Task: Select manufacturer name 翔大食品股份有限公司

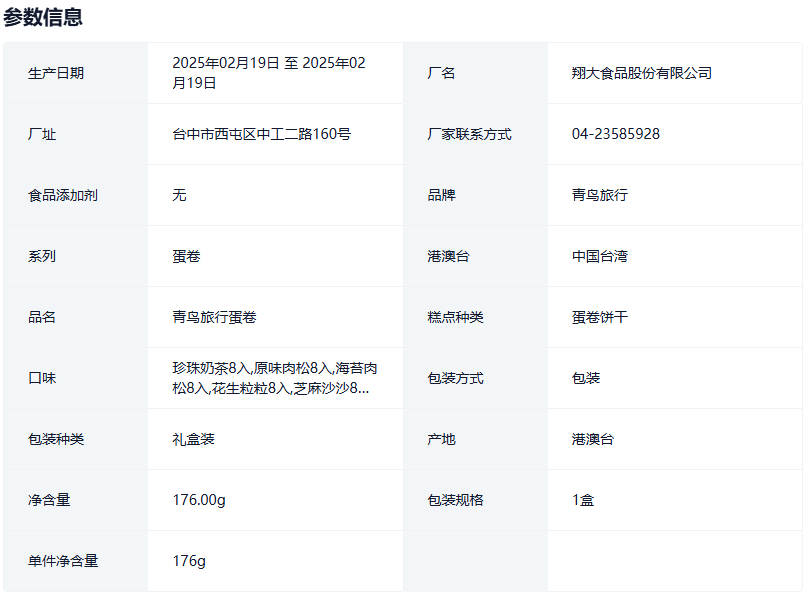Action: point(641,73)
